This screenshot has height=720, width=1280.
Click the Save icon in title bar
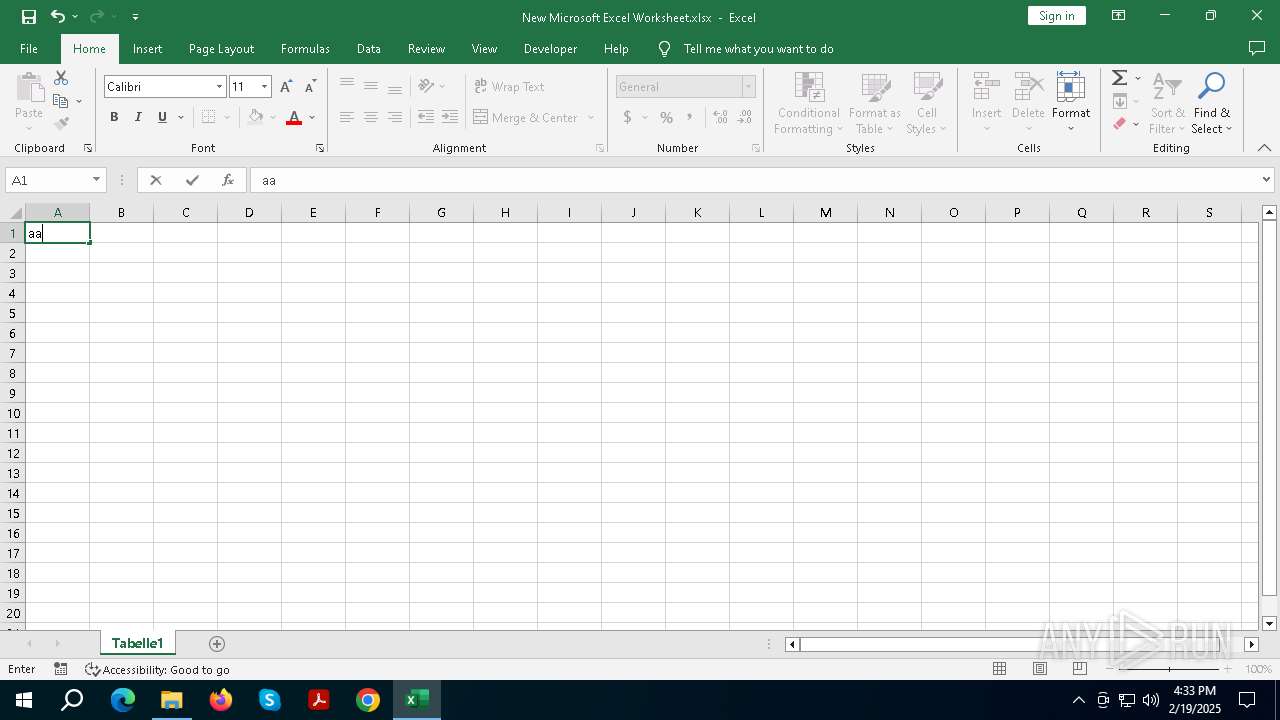pos(29,16)
